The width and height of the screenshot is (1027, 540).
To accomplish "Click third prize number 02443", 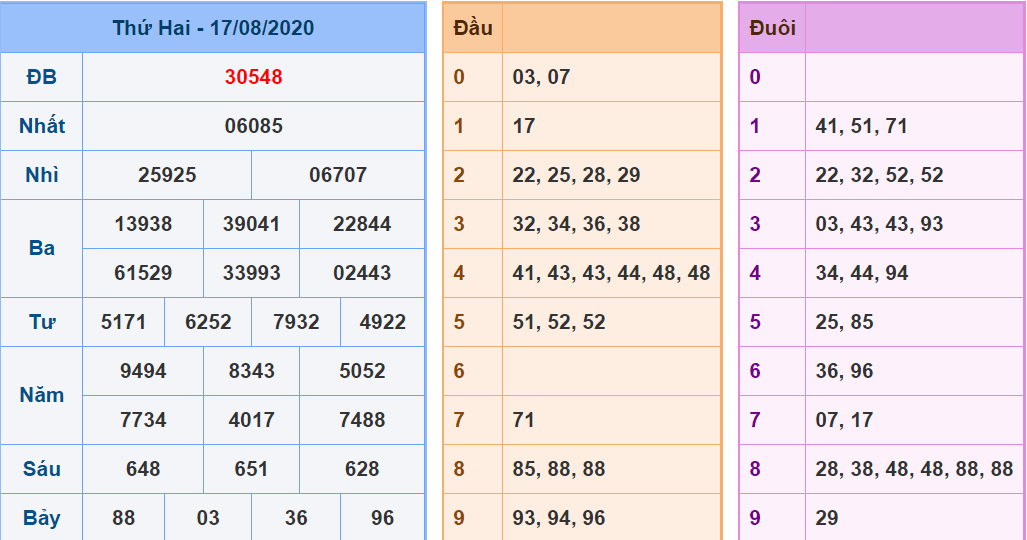I will (x=362, y=273).
